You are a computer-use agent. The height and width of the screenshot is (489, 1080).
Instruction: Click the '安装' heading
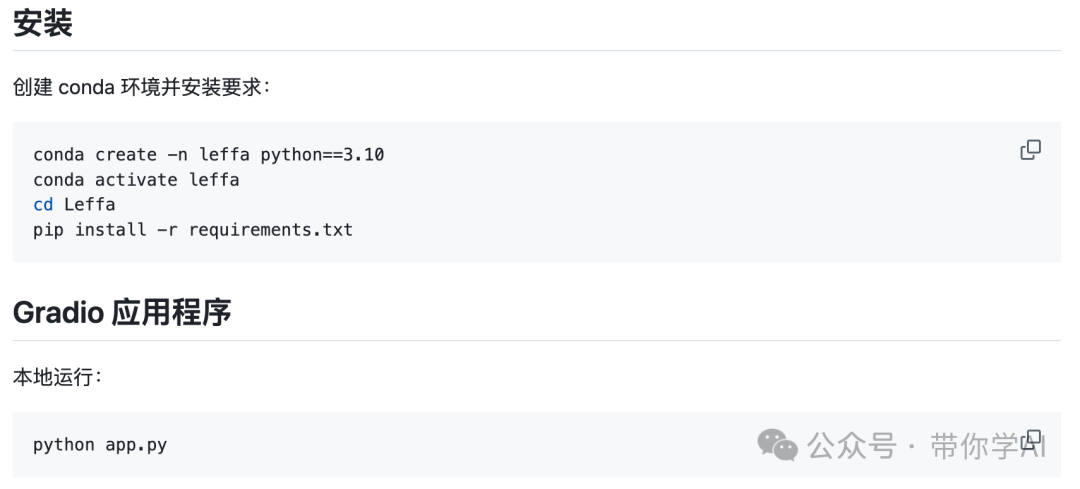pos(43,23)
